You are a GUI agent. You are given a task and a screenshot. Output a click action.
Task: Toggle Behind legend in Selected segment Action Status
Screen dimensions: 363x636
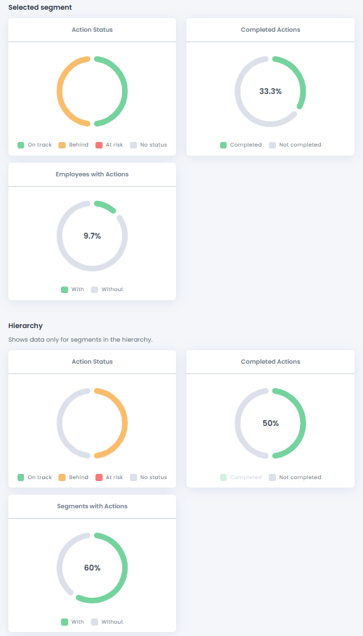pos(73,145)
